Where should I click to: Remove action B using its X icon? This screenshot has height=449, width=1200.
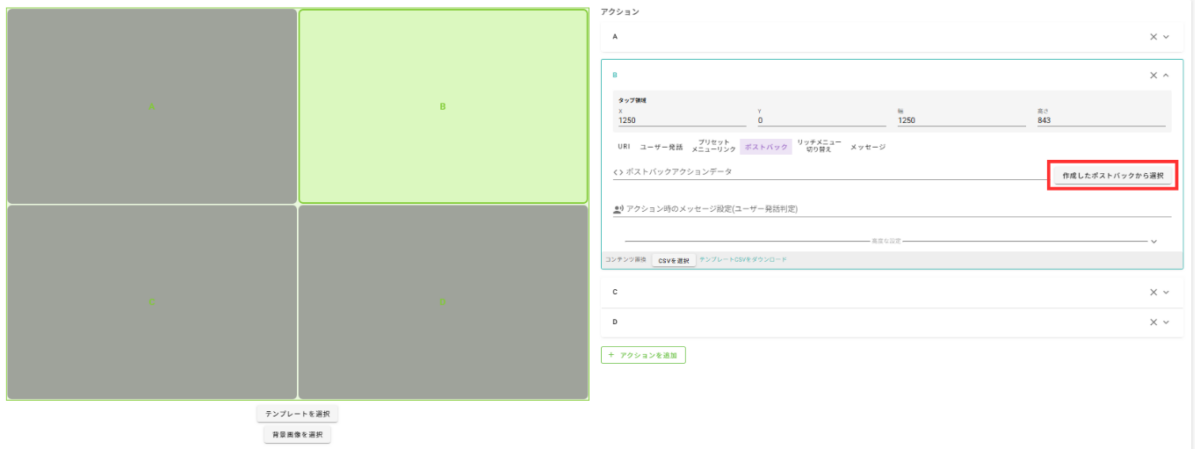coord(1153,75)
